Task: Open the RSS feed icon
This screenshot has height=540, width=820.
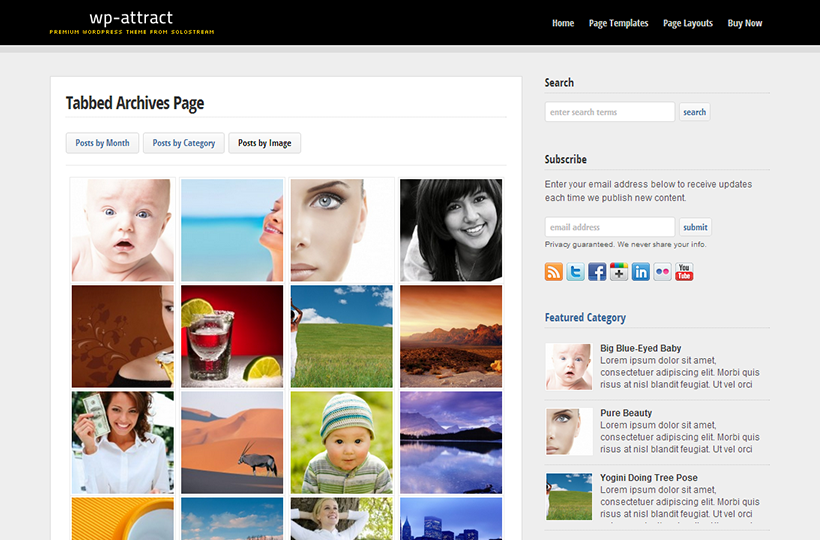Action: pyautogui.click(x=554, y=272)
